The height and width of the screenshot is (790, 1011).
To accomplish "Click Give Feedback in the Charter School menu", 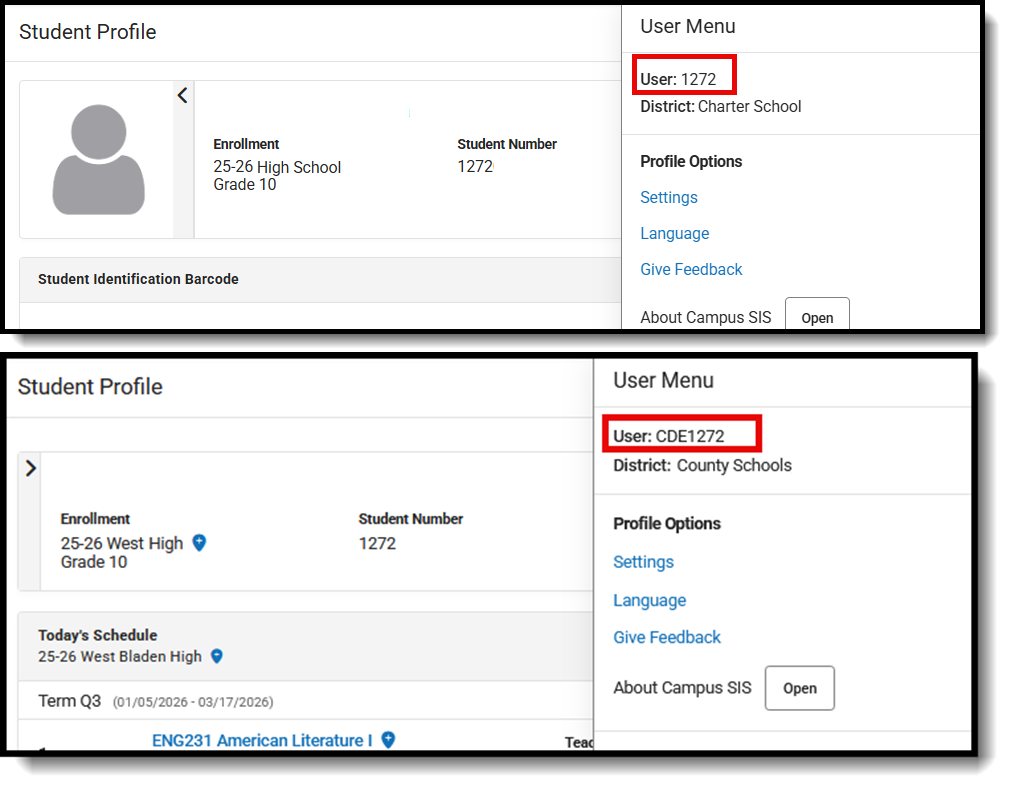I will pos(691,269).
